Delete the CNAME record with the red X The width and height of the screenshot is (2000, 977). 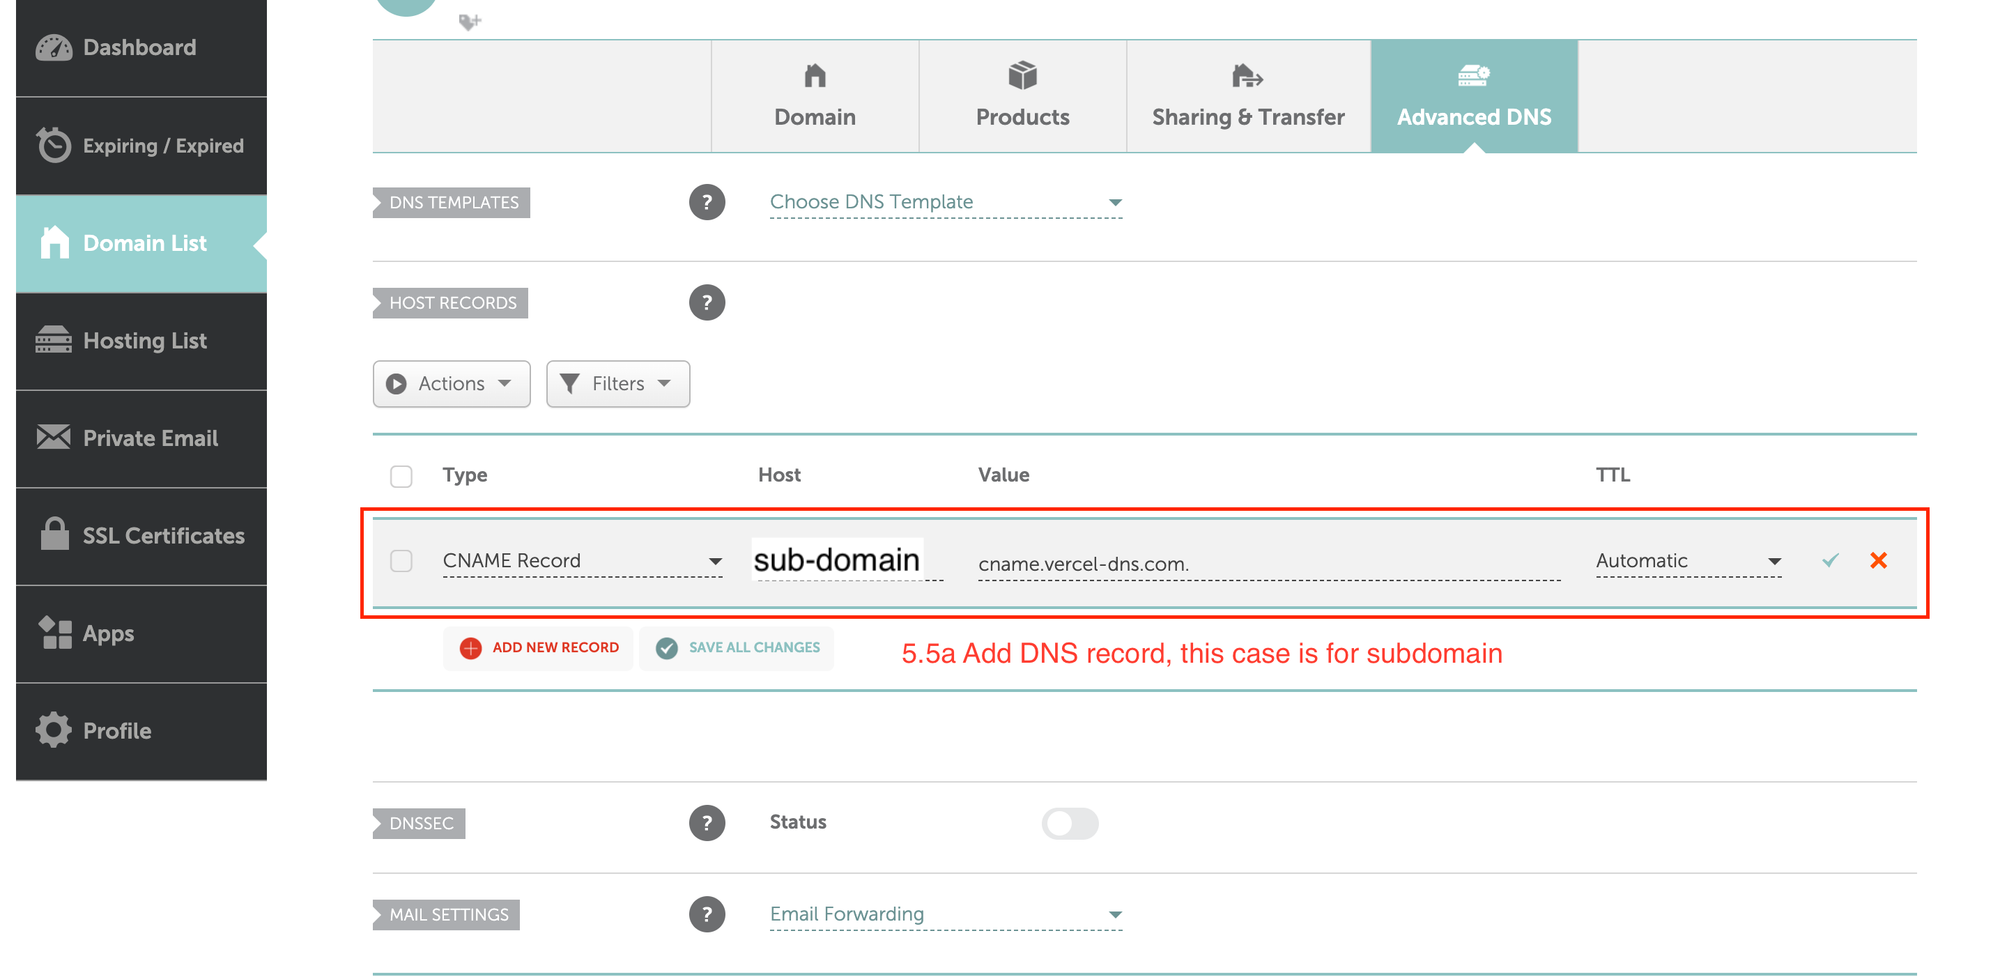1878,561
